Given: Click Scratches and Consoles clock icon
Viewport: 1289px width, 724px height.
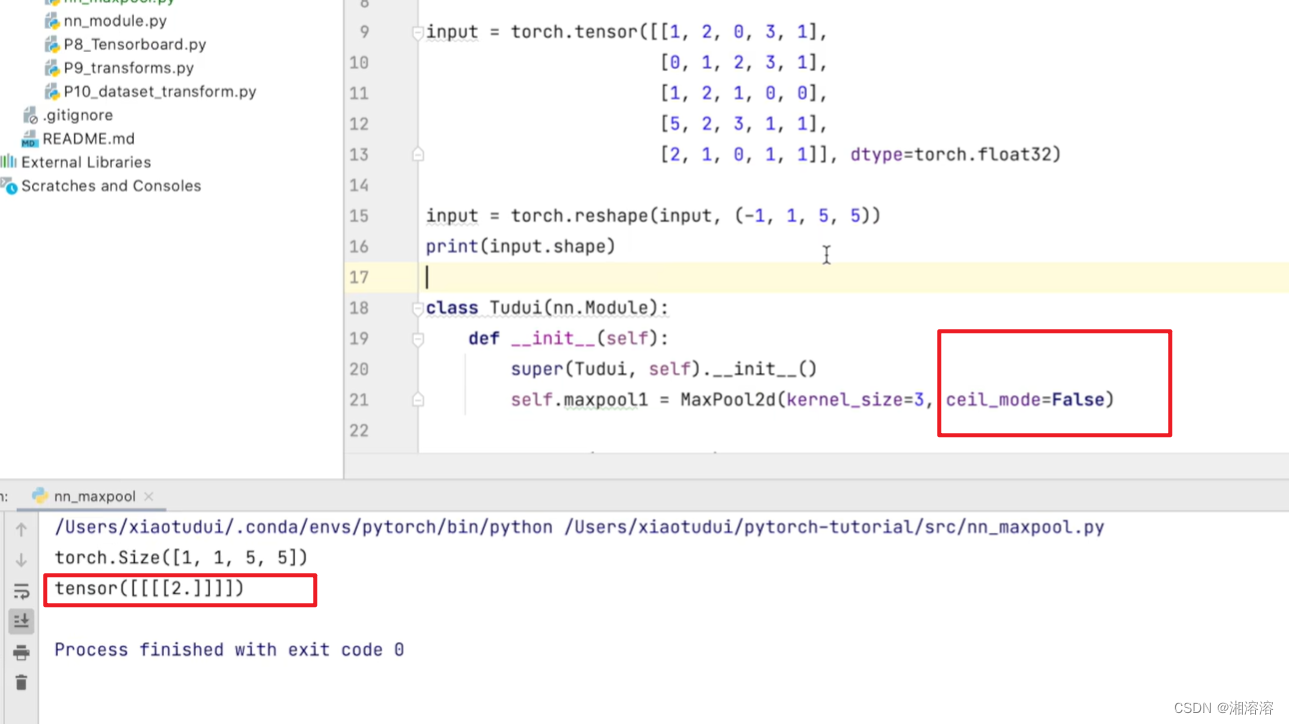Looking at the screenshot, I should tap(9, 186).
